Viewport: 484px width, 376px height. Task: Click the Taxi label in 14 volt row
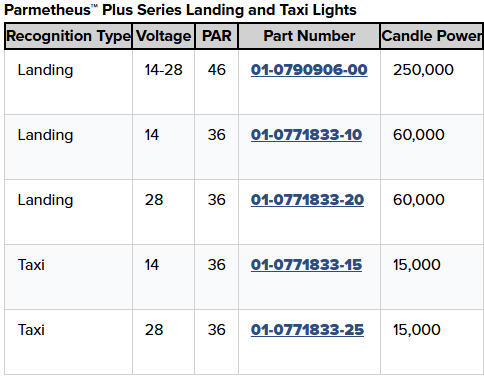31,265
